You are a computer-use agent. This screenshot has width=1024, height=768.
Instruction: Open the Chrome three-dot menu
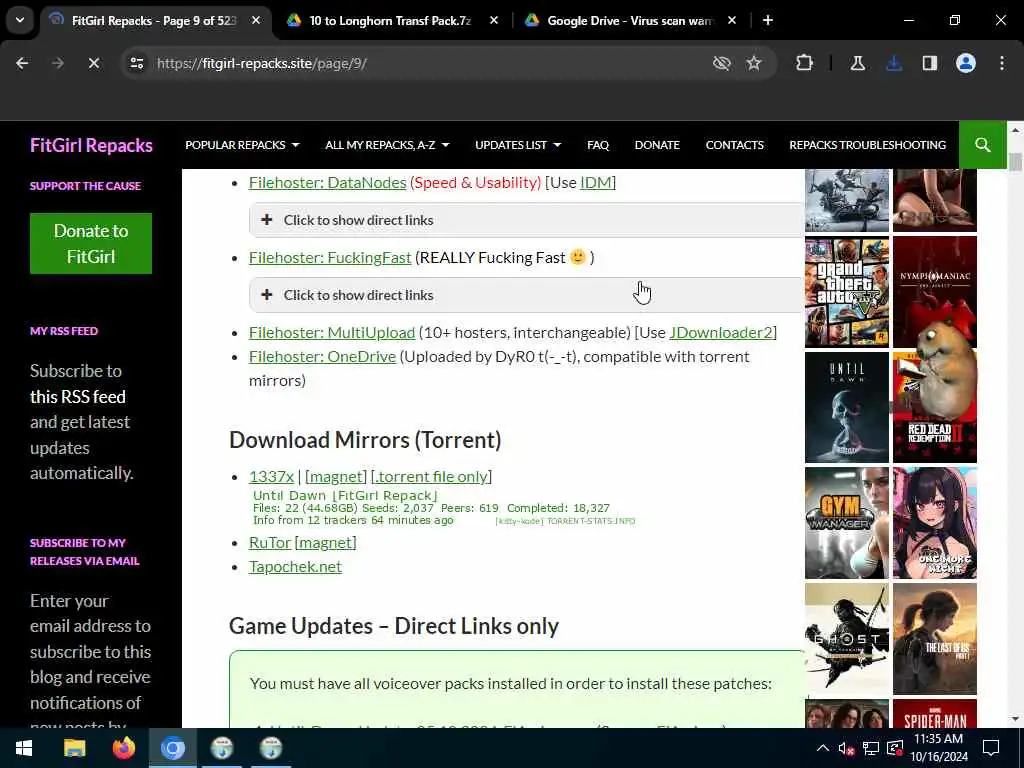coord(1002,63)
